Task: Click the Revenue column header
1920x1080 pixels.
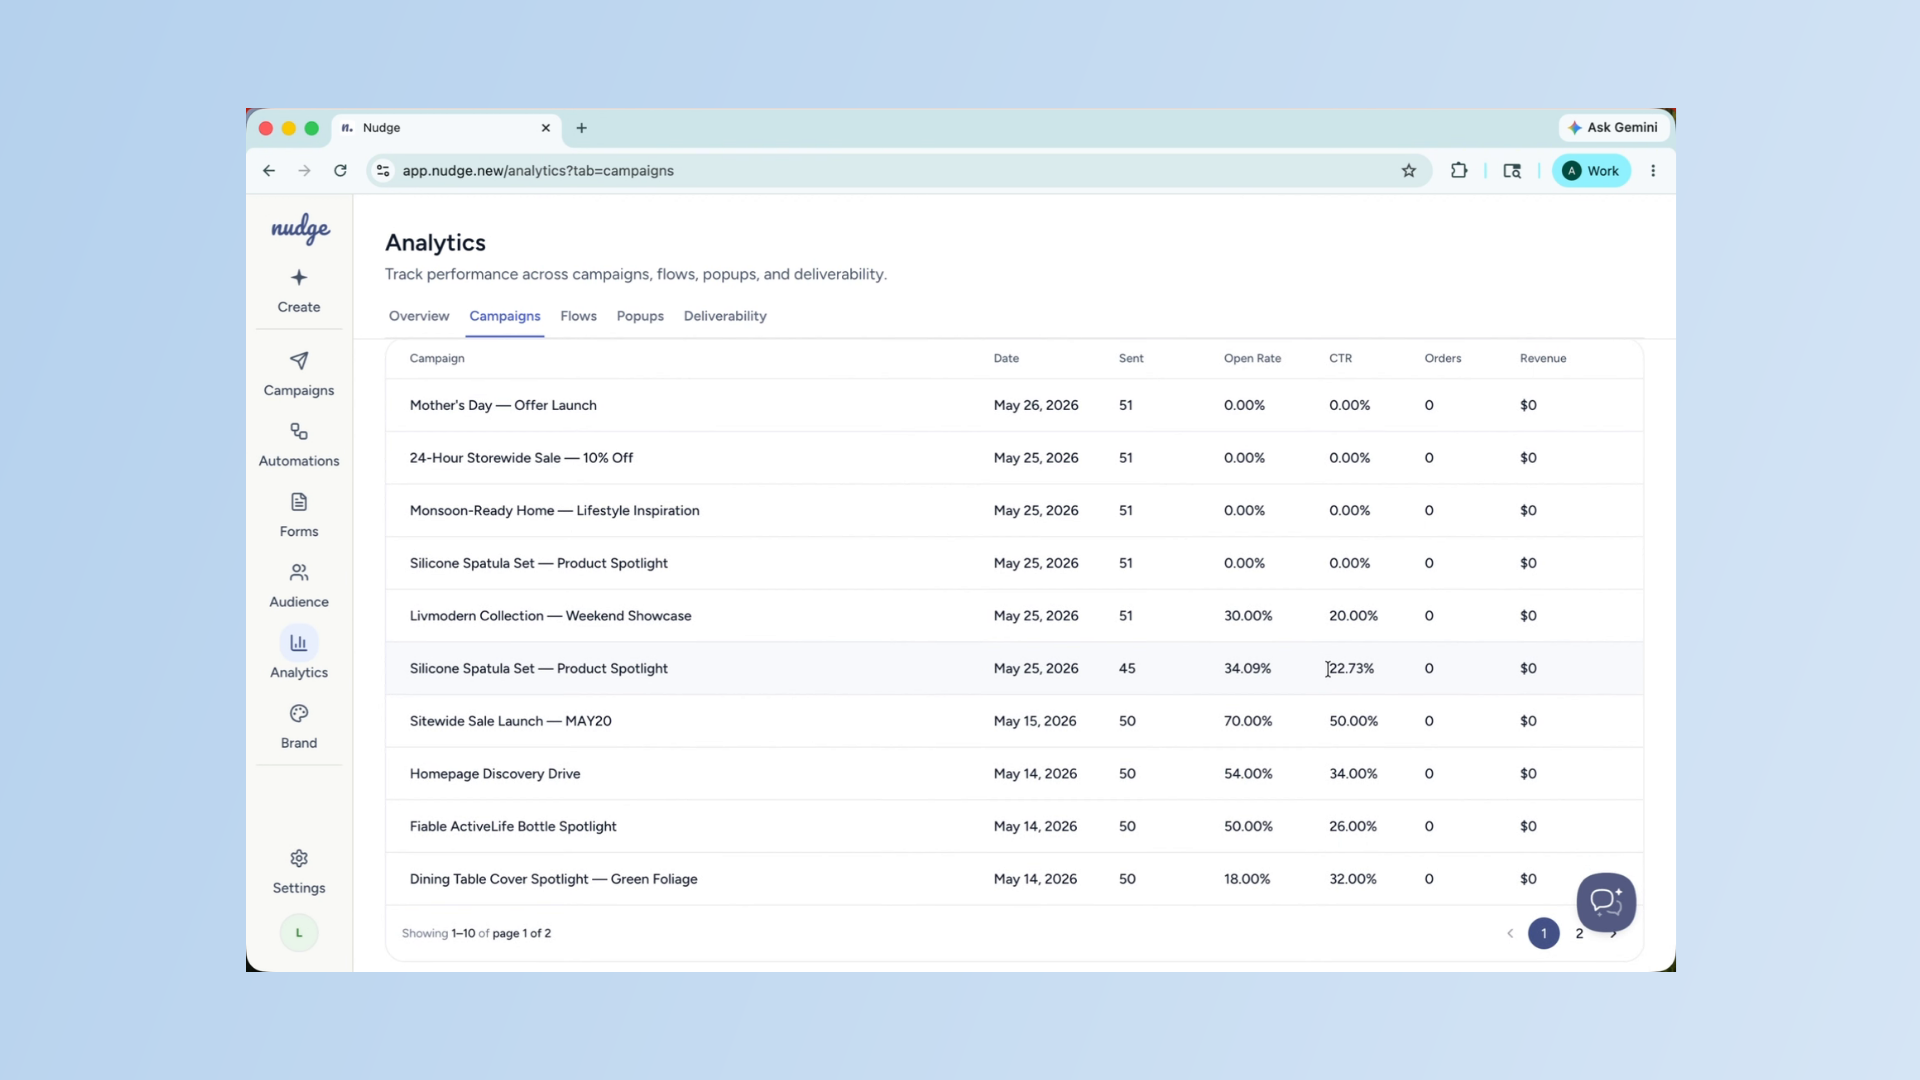Action: coord(1543,358)
